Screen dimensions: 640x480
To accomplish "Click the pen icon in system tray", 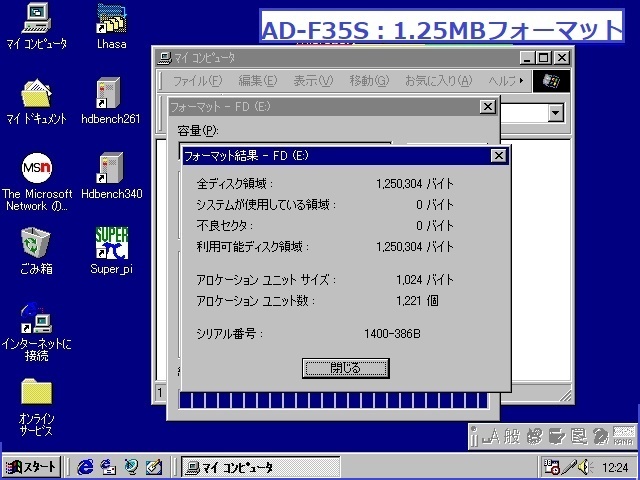I will [568, 467].
